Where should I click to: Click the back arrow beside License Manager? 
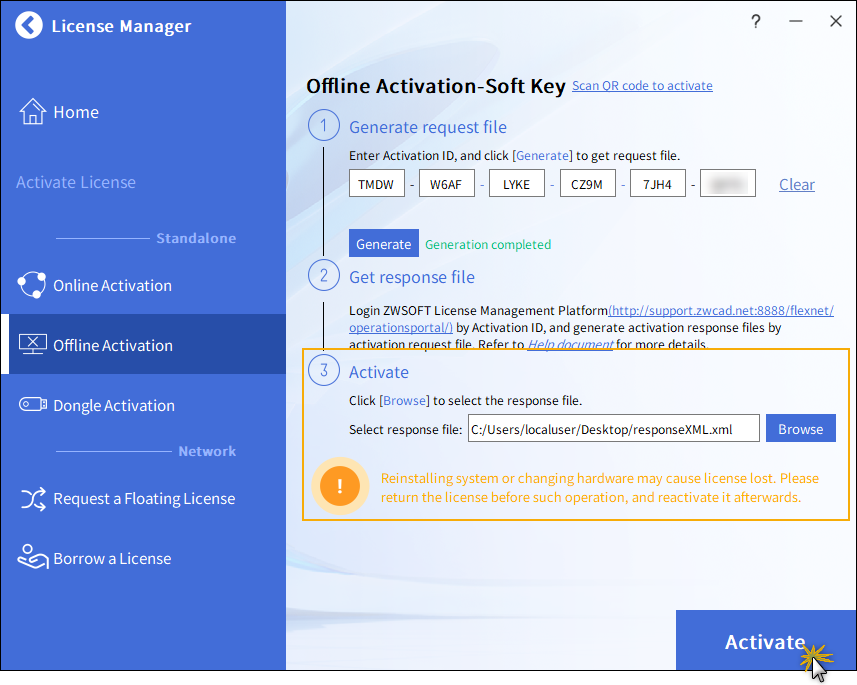pyautogui.click(x=30, y=26)
